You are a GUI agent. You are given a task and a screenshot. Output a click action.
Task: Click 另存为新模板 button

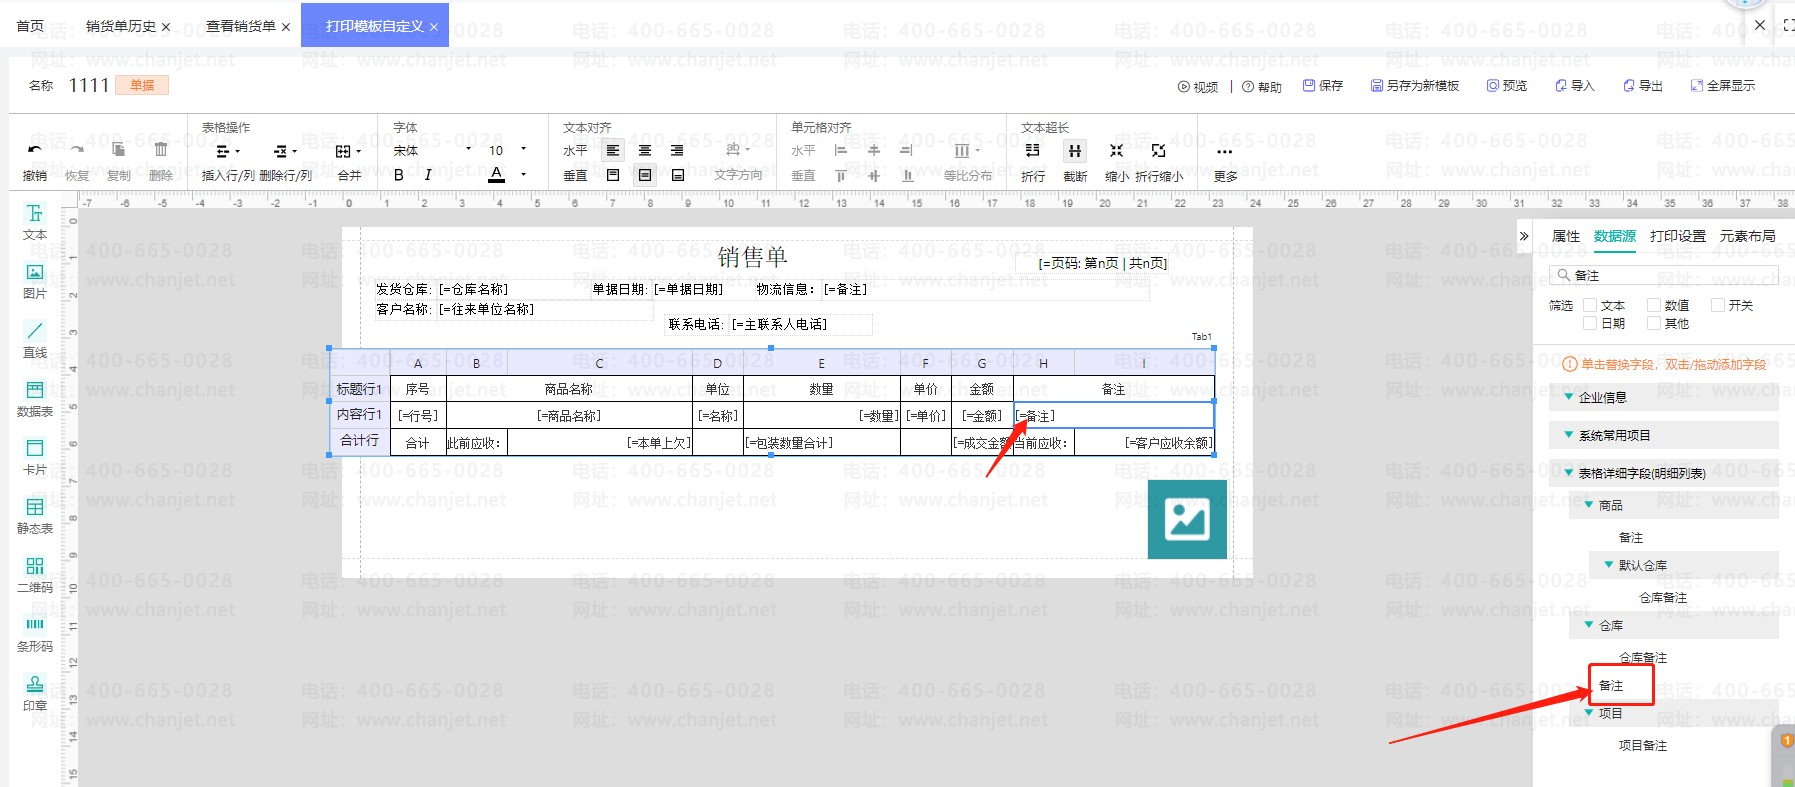click(x=1415, y=86)
